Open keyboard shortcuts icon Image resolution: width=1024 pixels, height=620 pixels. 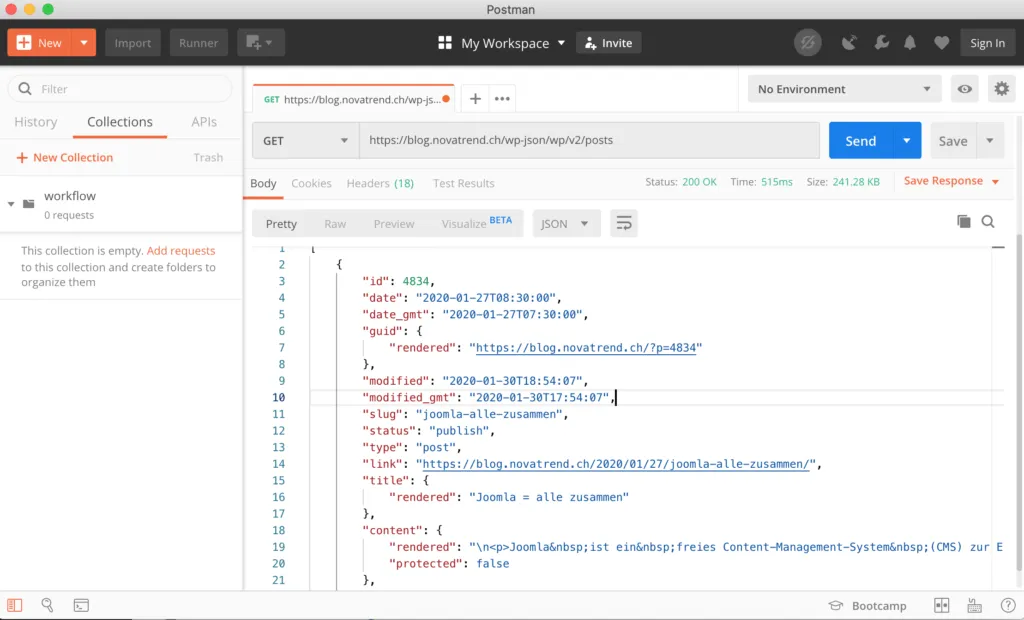(x=974, y=606)
